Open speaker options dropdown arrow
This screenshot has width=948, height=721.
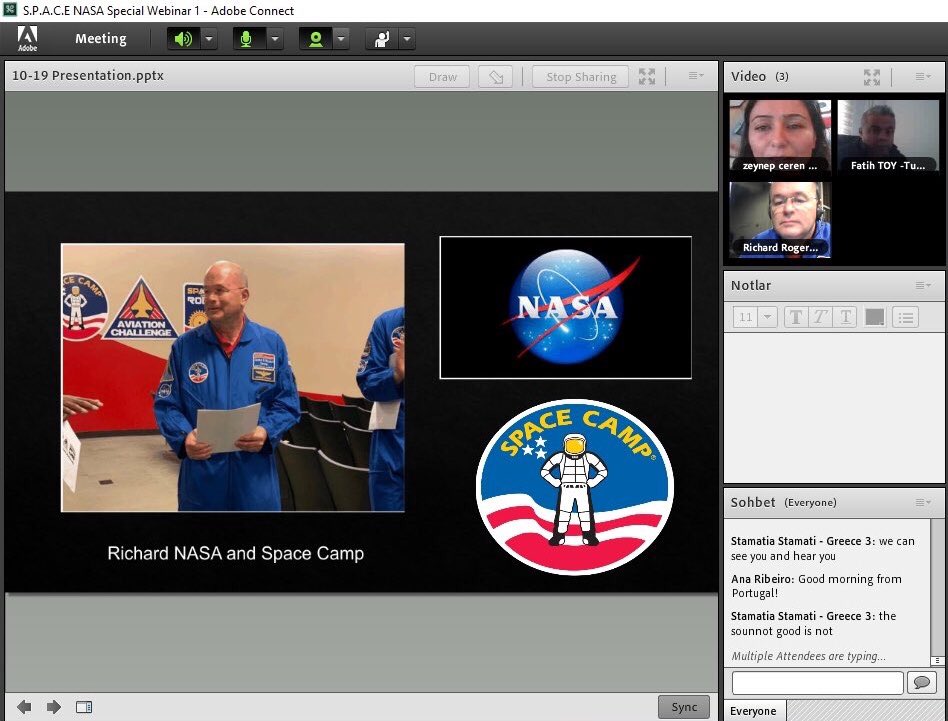tap(209, 39)
